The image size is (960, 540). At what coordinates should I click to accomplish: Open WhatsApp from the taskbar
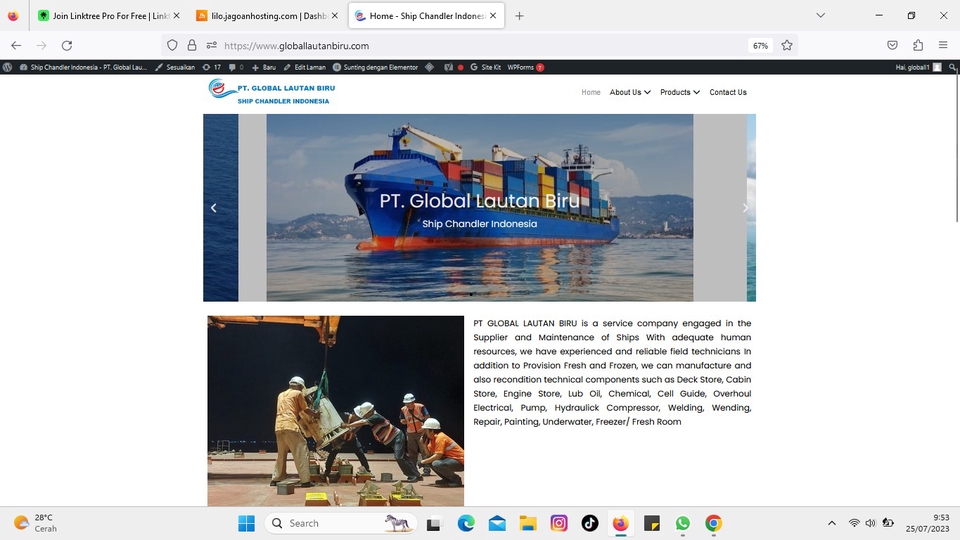pos(683,523)
